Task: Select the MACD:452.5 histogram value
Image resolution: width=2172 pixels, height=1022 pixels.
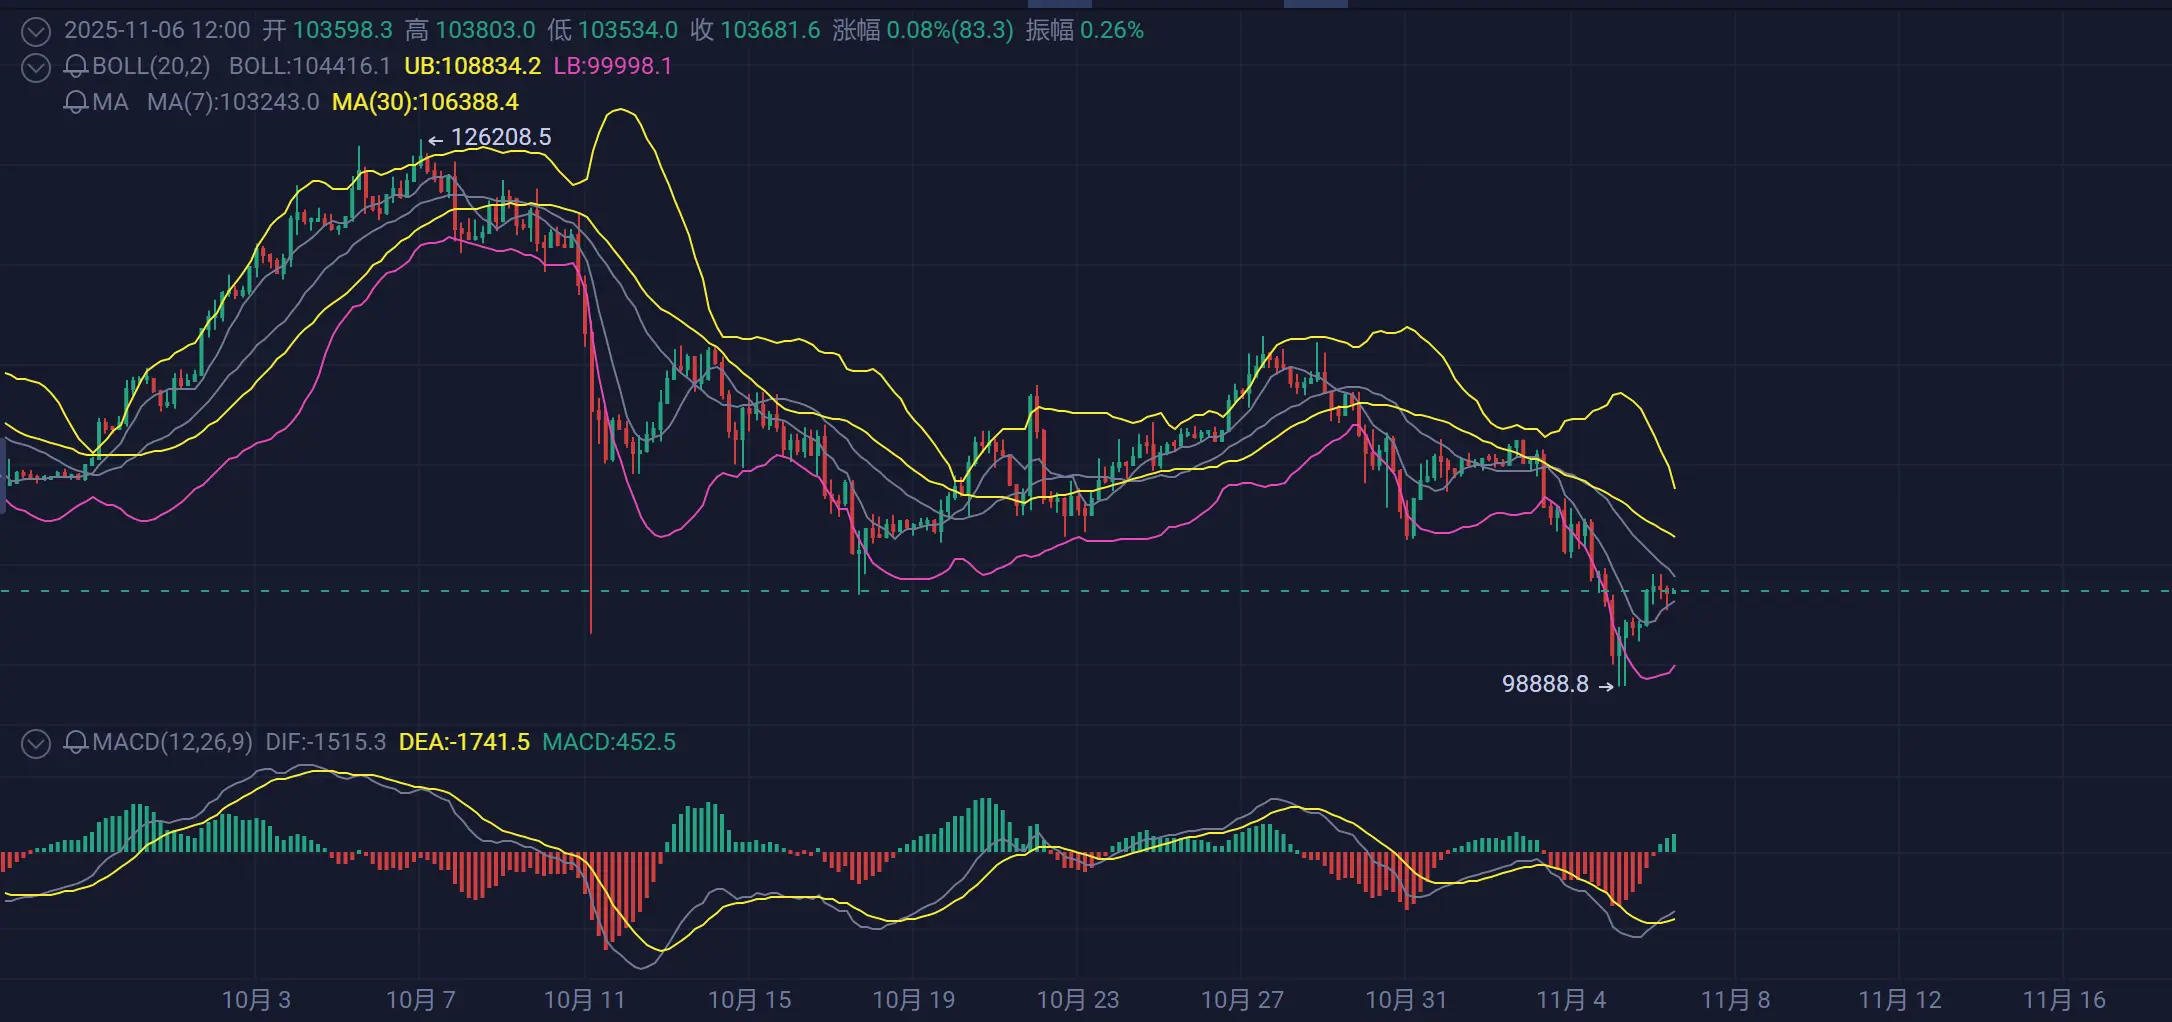Action: [x=609, y=742]
